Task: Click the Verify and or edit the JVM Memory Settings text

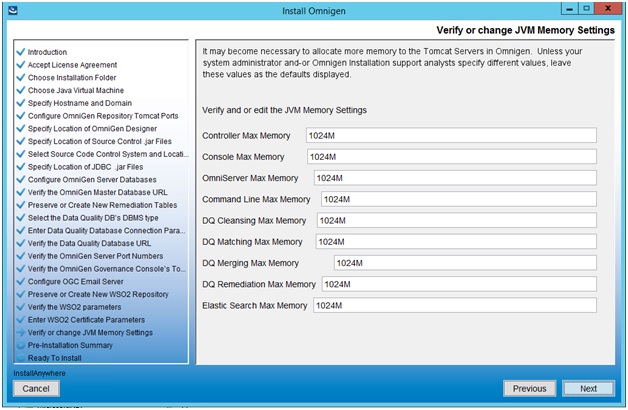Action: tap(284, 110)
